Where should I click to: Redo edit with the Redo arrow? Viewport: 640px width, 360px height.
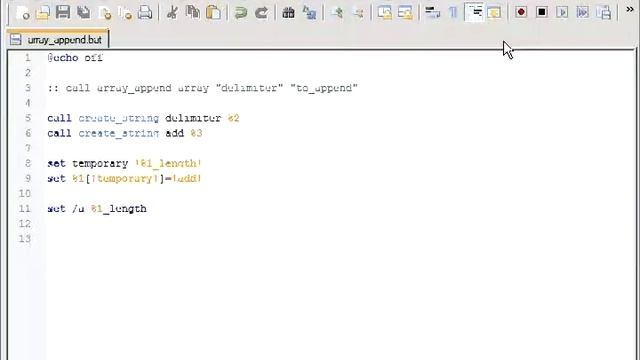pos(261,13)
